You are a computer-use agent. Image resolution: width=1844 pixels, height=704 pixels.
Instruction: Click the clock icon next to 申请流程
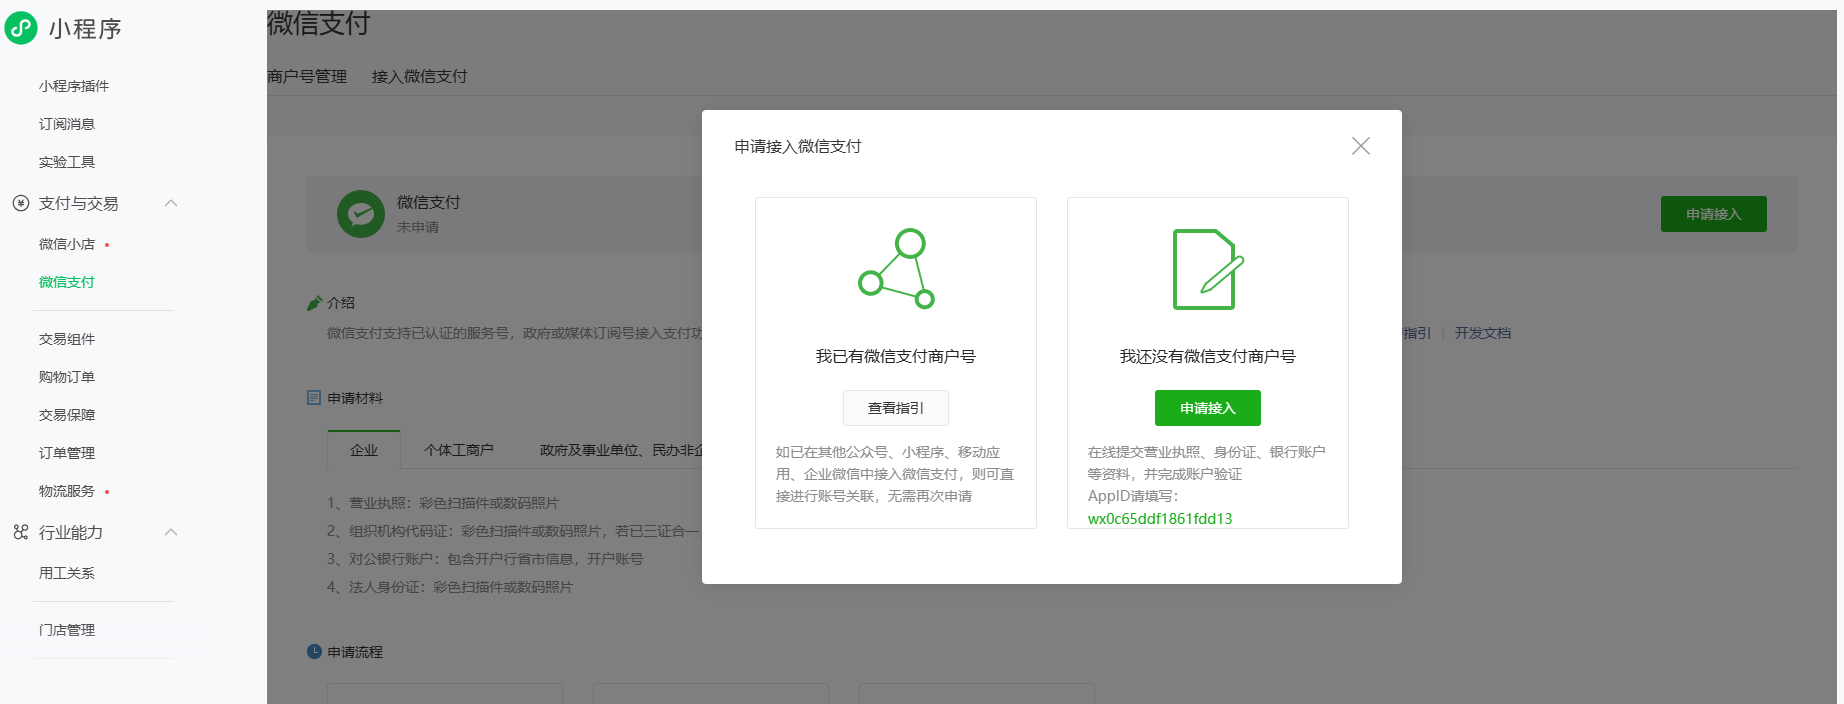pyautogui.click(x=314, y=651)
